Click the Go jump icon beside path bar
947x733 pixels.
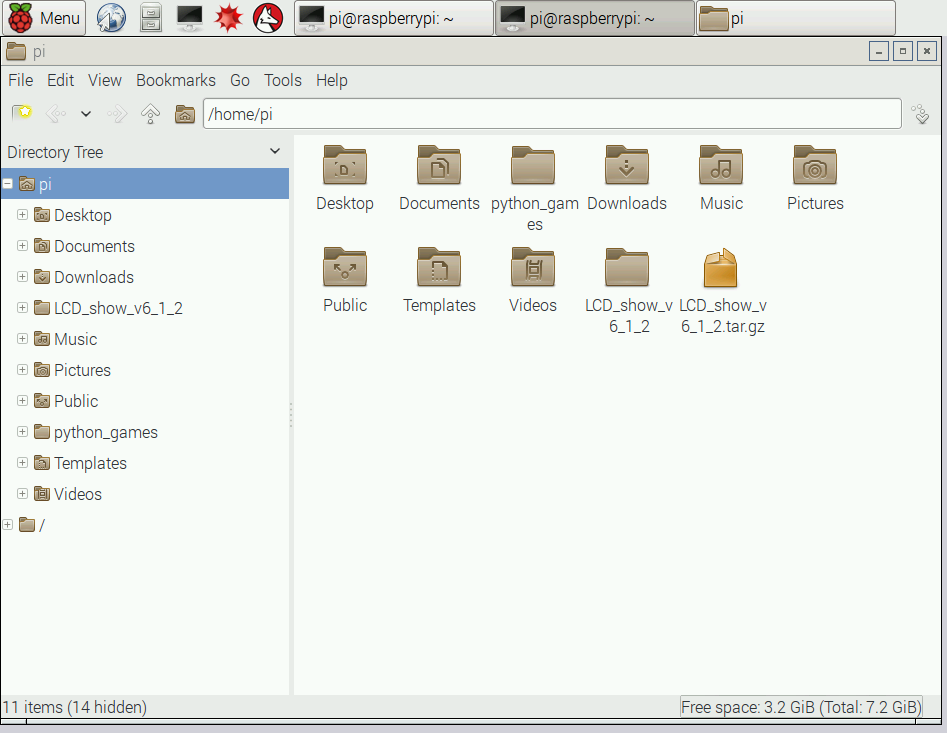pyautogui.click(x=921, y=114)
